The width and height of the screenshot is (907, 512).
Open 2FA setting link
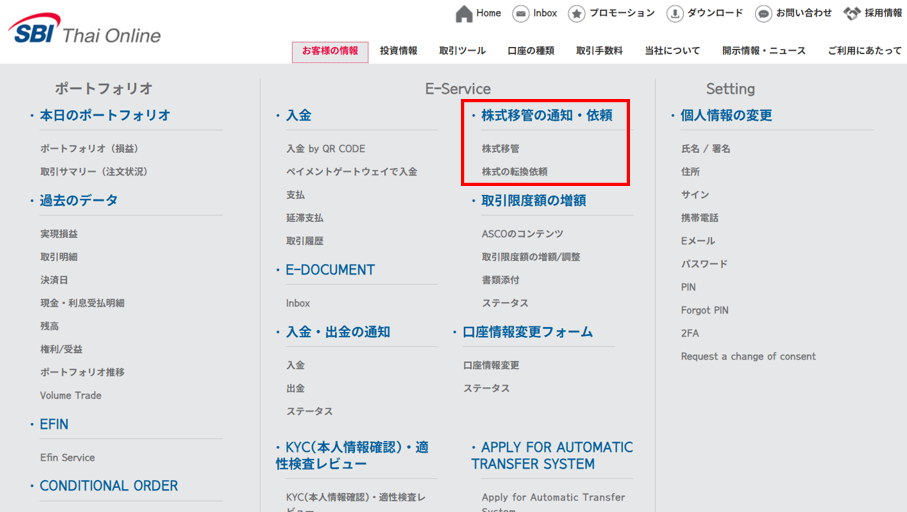[690, 333]
